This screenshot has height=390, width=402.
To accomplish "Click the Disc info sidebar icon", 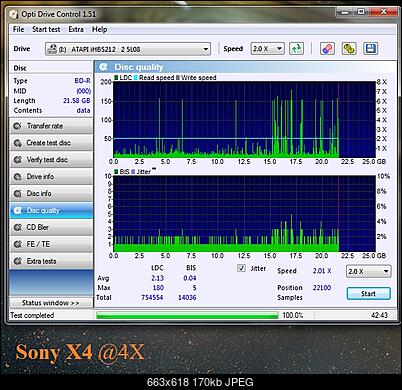I will pyautogui.click(x=17, y=194).
